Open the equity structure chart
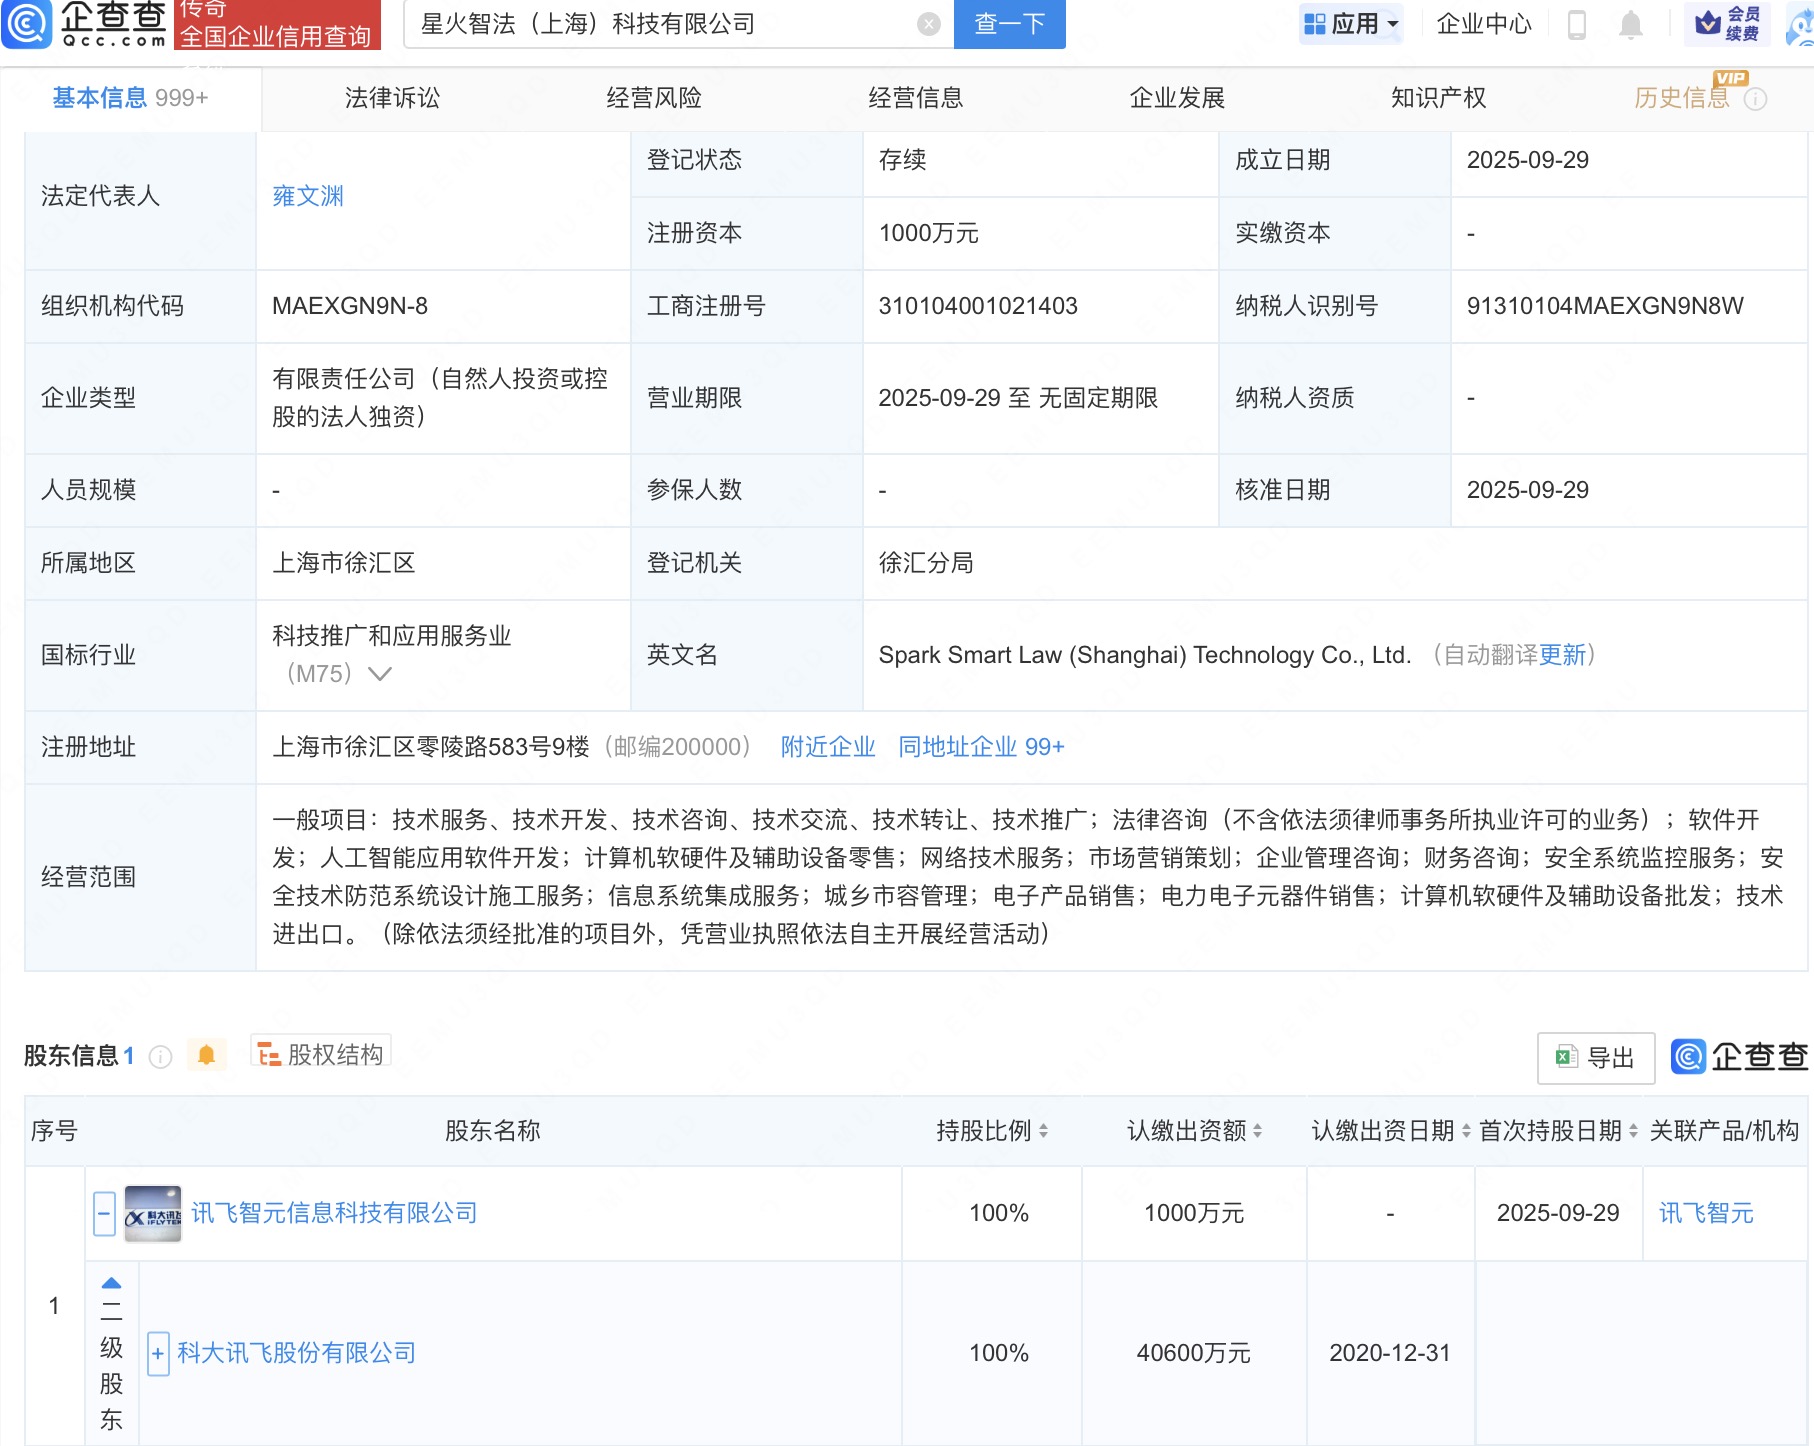1814x1446 pixels. point(321,1055)
